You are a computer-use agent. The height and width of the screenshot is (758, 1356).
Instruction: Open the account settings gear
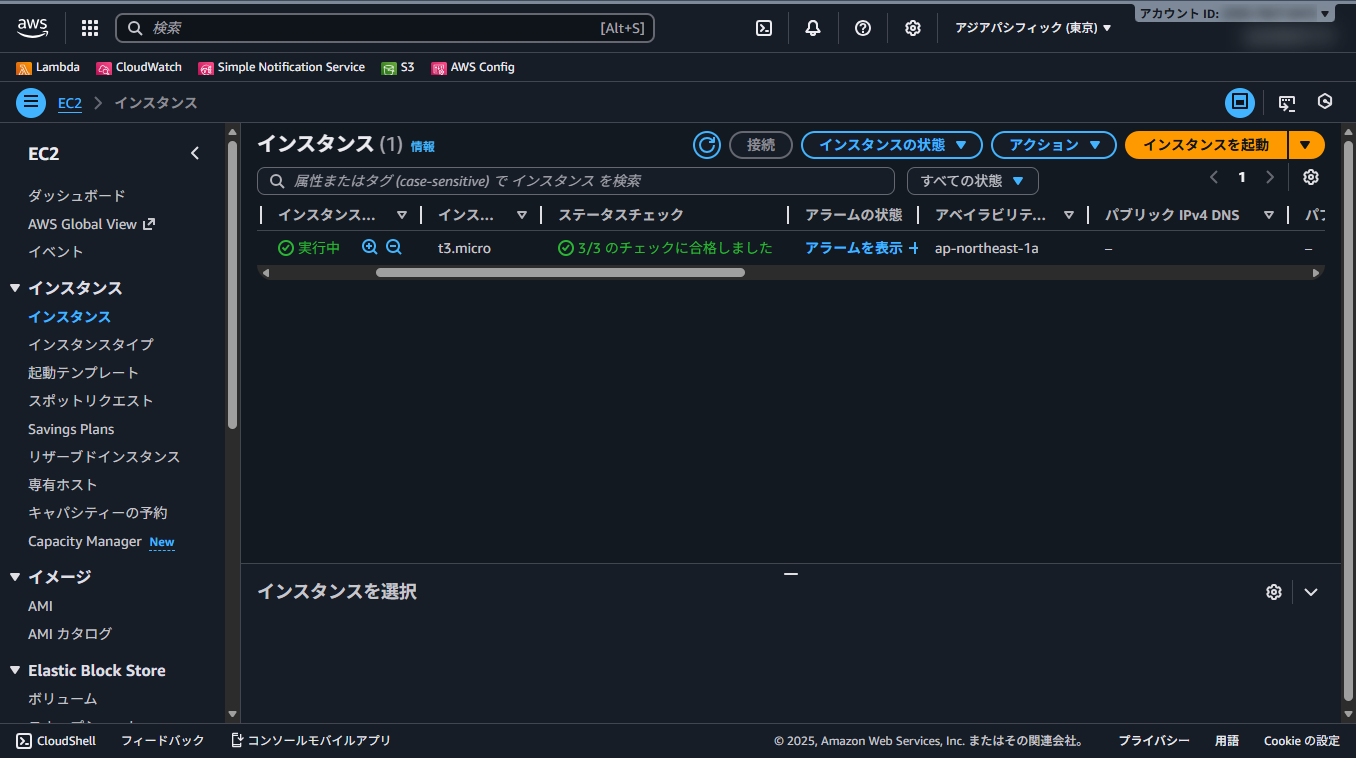(912, 27)
